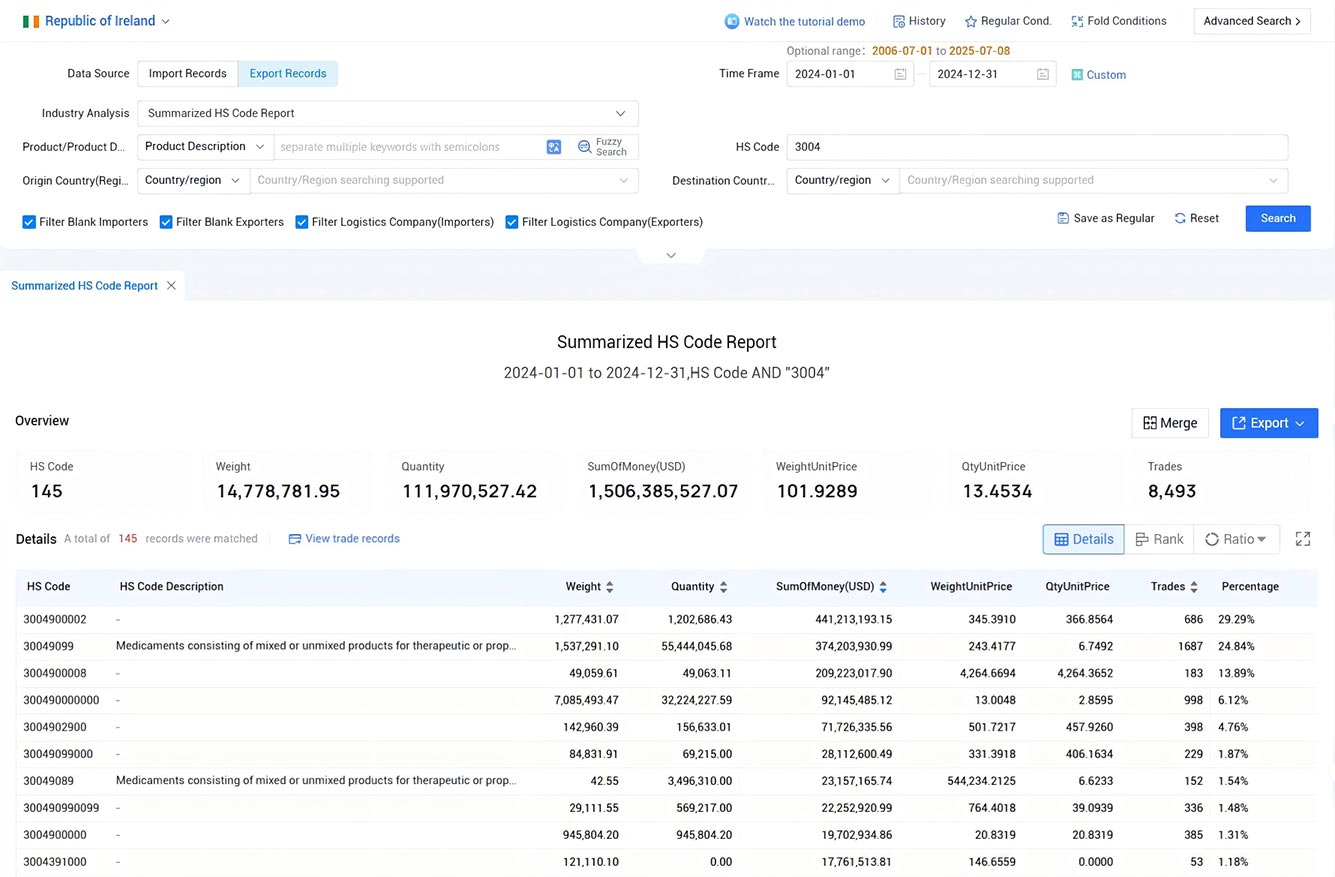This screenshot has width=1335, height=877.
Task: Collapse the search panel chevron
Action: (671, 255)
